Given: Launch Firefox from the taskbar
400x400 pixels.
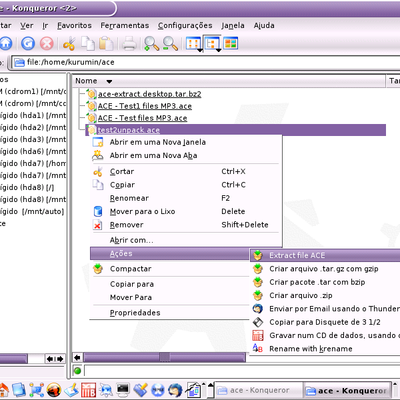Looking at the screenshot, I should pyautogui.click(x=53, y=390).
